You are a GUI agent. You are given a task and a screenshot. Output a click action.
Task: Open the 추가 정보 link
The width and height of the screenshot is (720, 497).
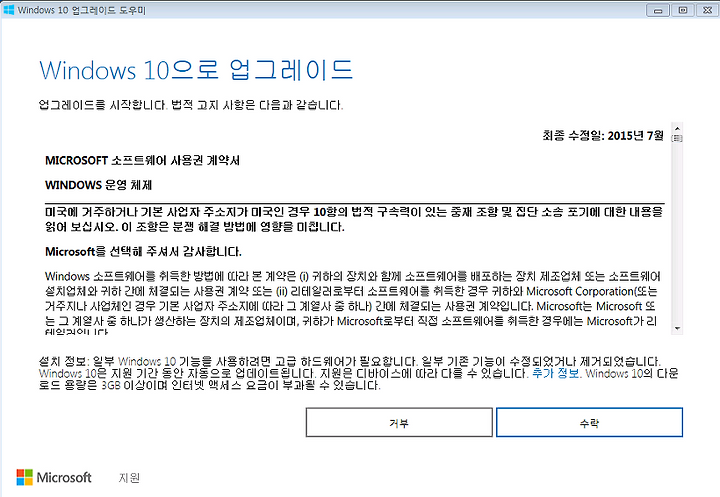(555, 373)
